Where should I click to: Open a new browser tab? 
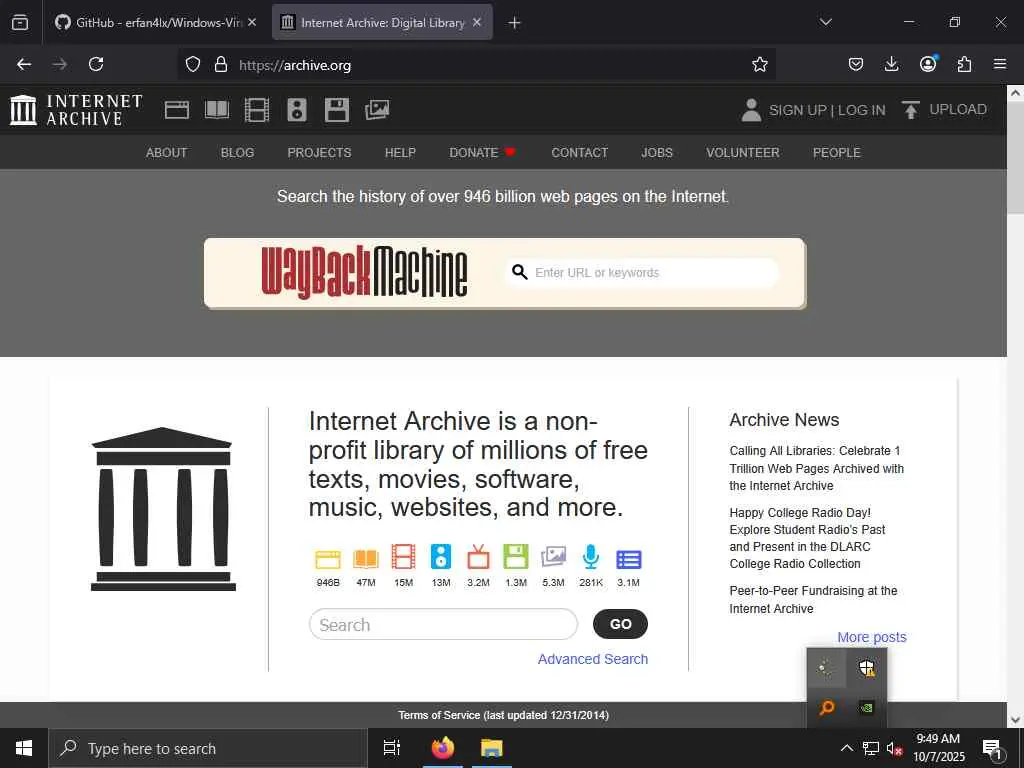click(514, 23)
